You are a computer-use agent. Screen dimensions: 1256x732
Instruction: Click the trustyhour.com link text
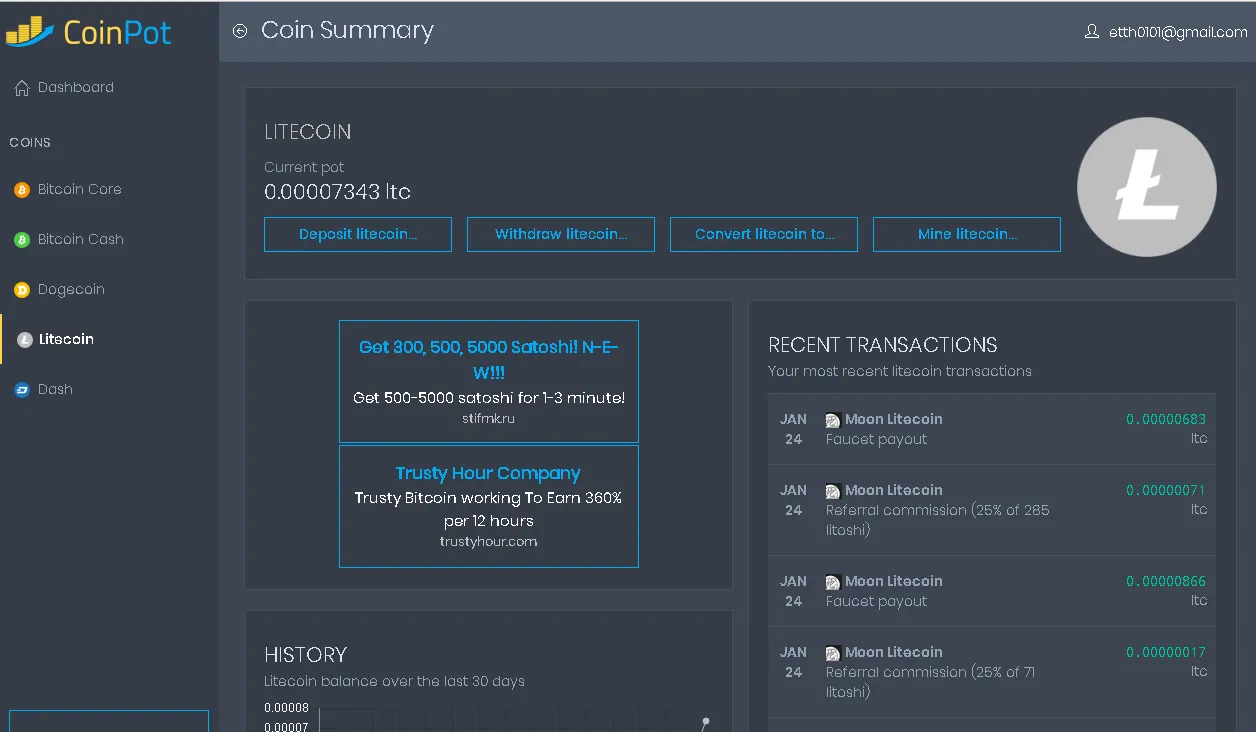[x=489, y=541]
